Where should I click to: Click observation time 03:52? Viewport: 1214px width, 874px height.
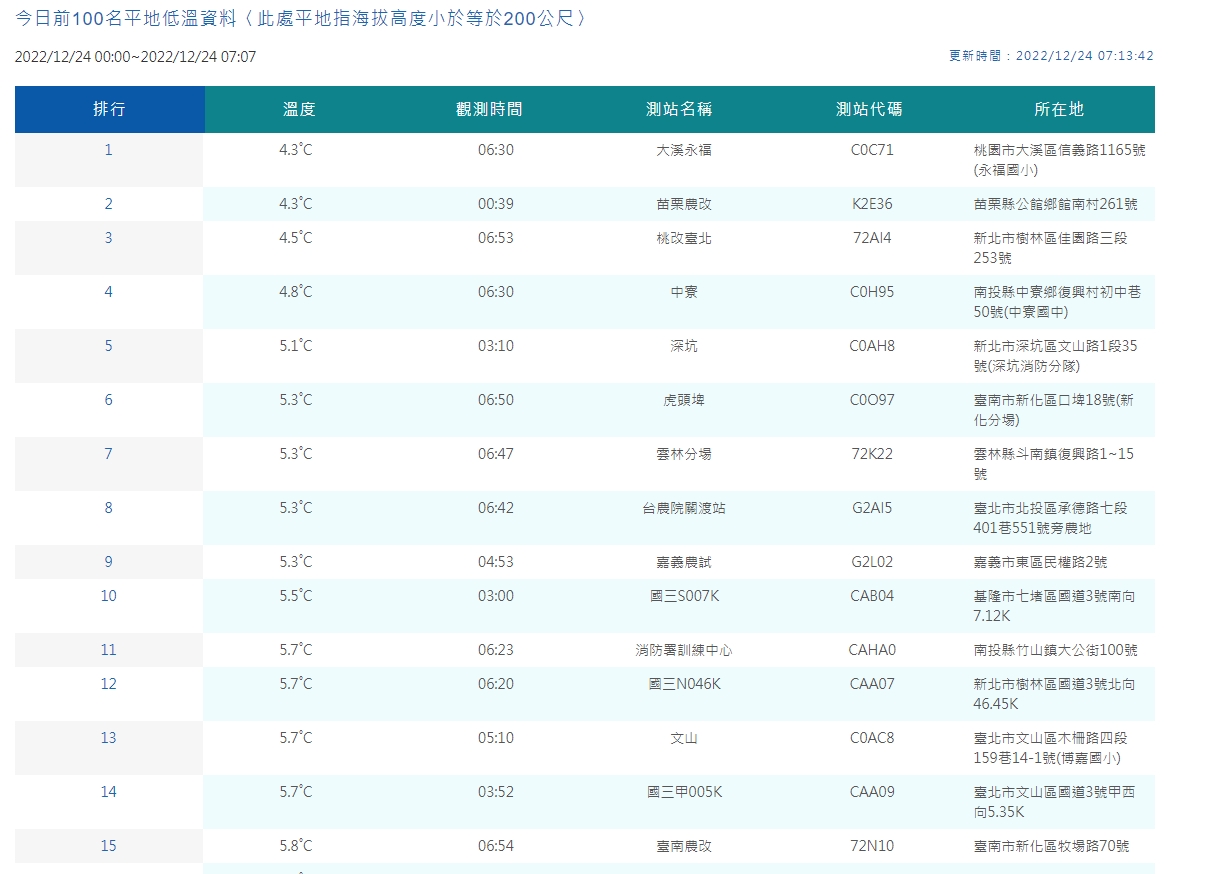pyautogui.click(x=496, y=792)
